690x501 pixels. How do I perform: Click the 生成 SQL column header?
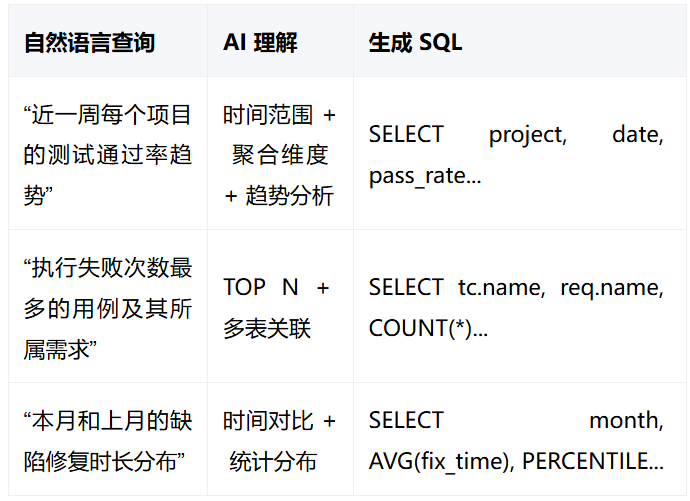pos(519,42)
